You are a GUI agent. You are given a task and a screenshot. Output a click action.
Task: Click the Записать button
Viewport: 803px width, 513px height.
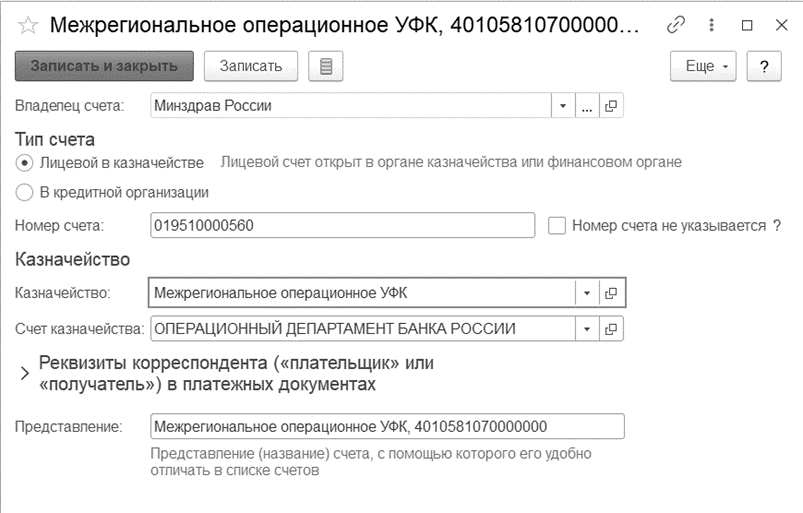click(x=251, y=66)
